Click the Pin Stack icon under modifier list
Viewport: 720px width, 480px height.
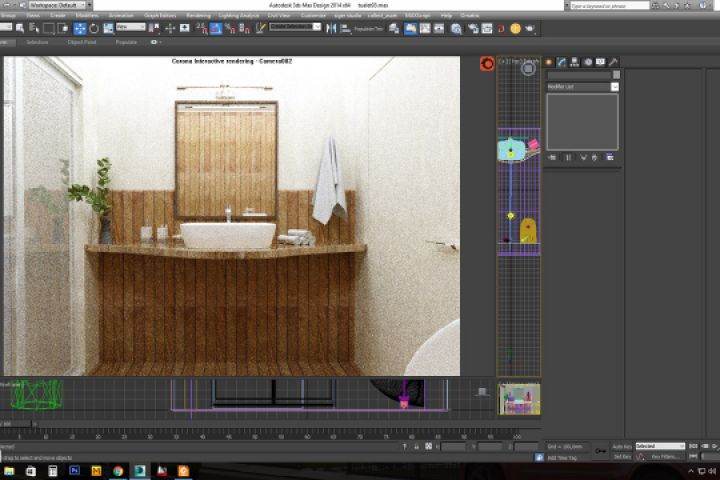(551, 157)
